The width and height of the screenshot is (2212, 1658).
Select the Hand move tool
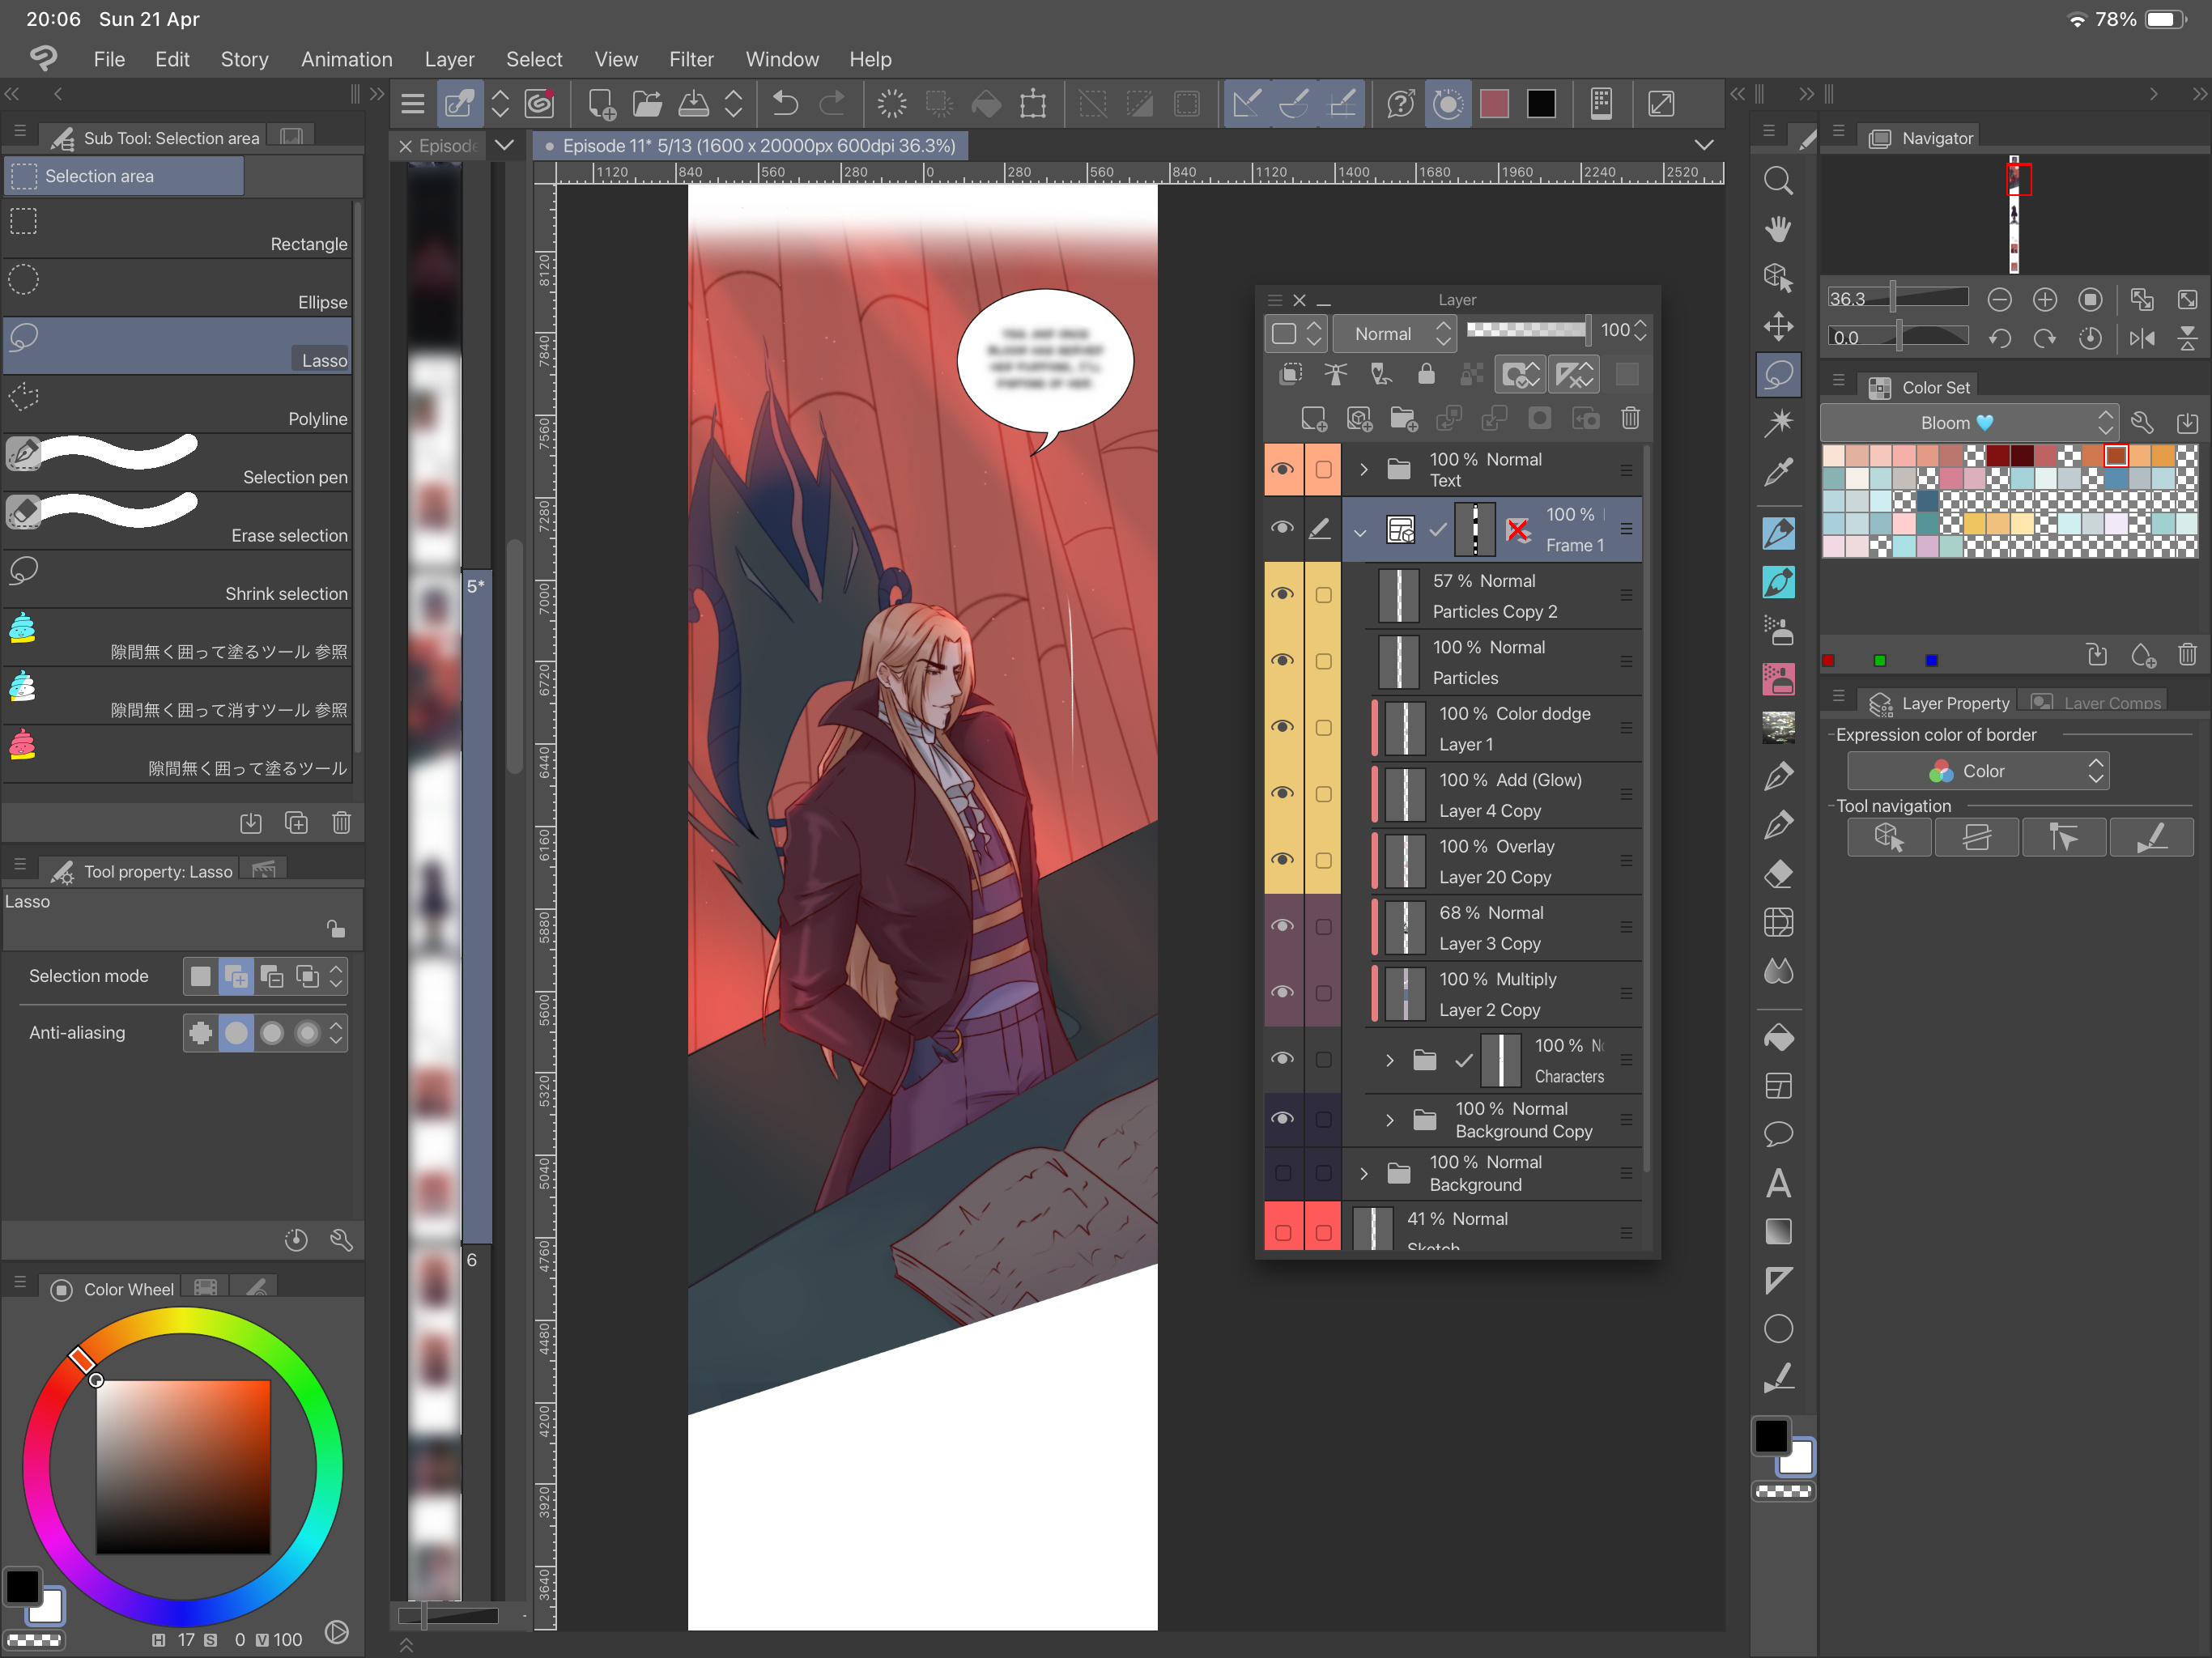pyautogui.click(x=1777, y=229)
